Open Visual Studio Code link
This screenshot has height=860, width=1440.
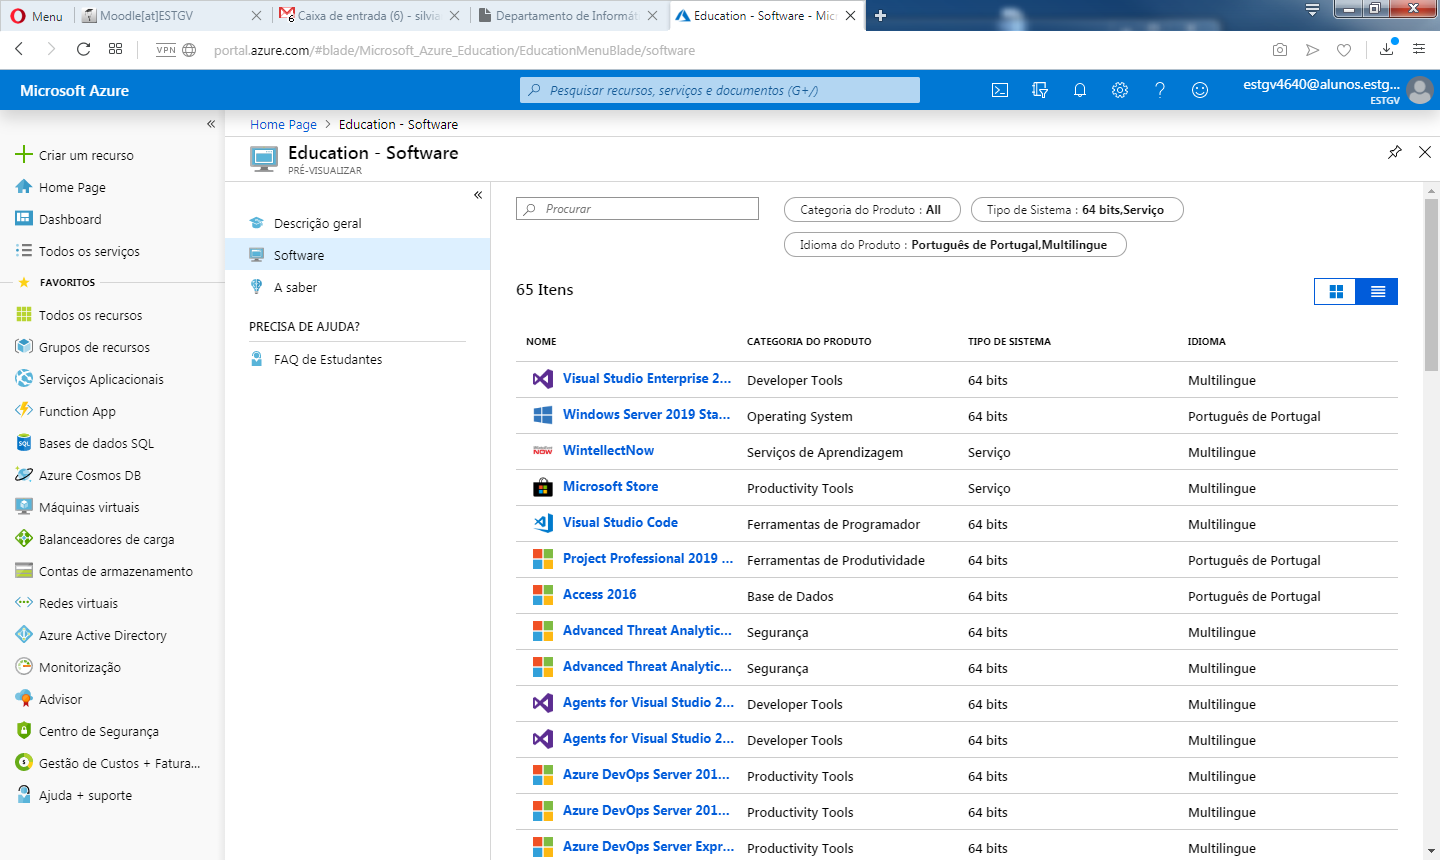coord(620,523)
